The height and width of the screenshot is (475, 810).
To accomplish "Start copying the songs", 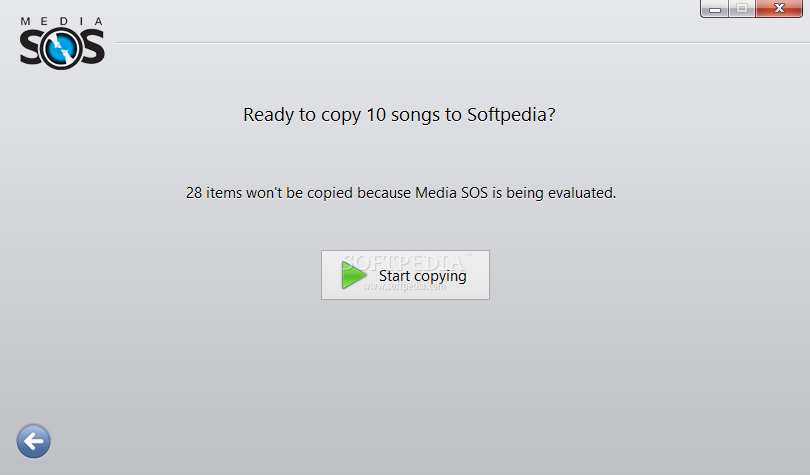I will [x=406, y=275].
